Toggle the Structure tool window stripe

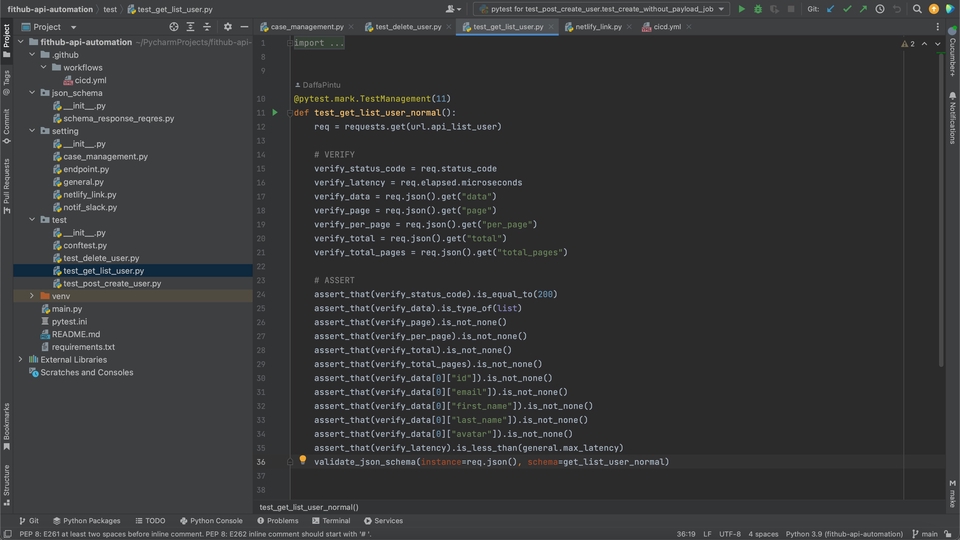7,485
